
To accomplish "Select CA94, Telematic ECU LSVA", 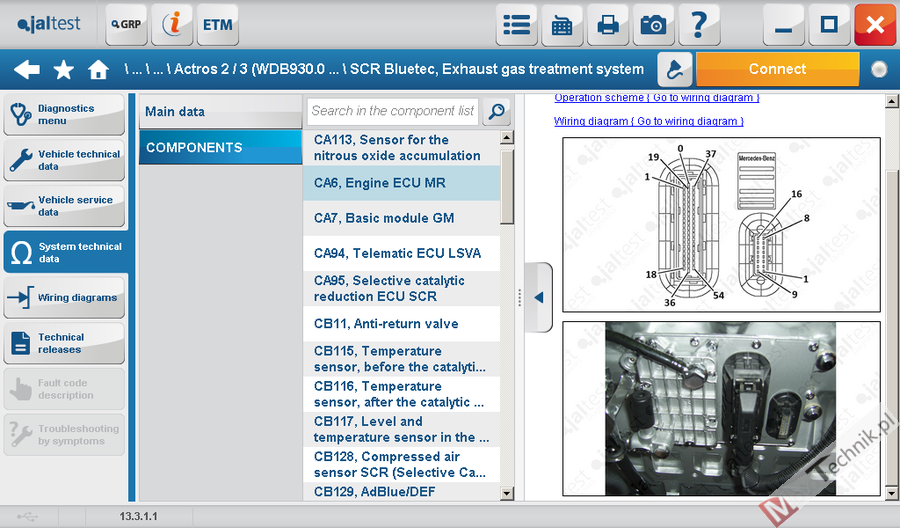I will (x=401, y=253).
